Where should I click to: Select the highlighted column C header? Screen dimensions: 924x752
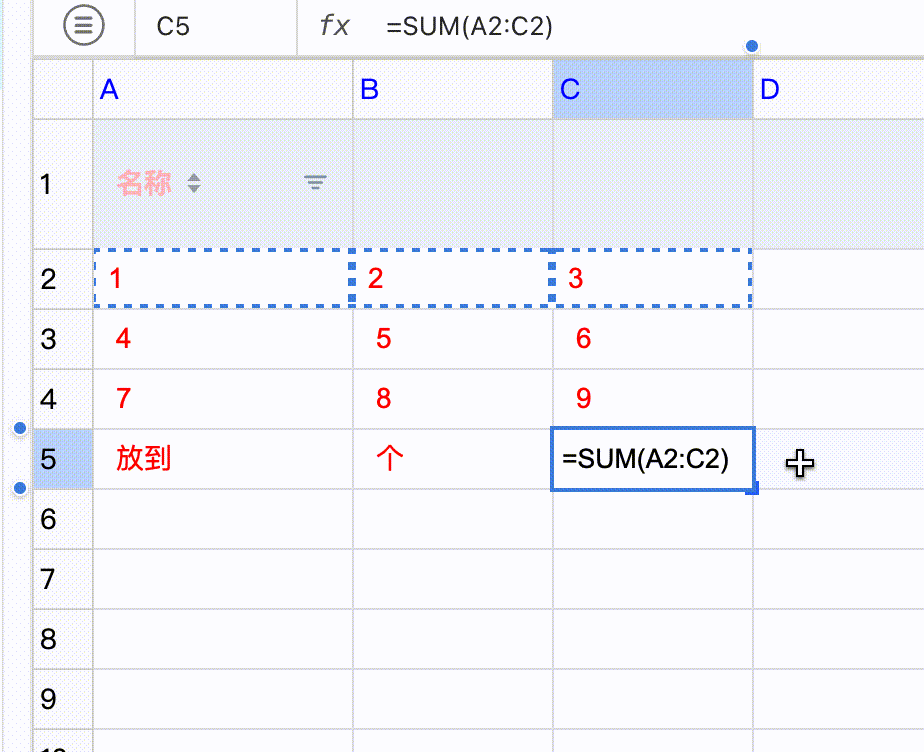click(652, 90)
